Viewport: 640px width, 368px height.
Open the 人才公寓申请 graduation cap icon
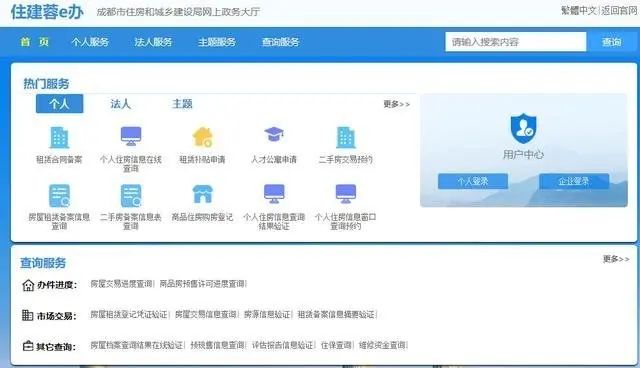click(x=274, y=134)
